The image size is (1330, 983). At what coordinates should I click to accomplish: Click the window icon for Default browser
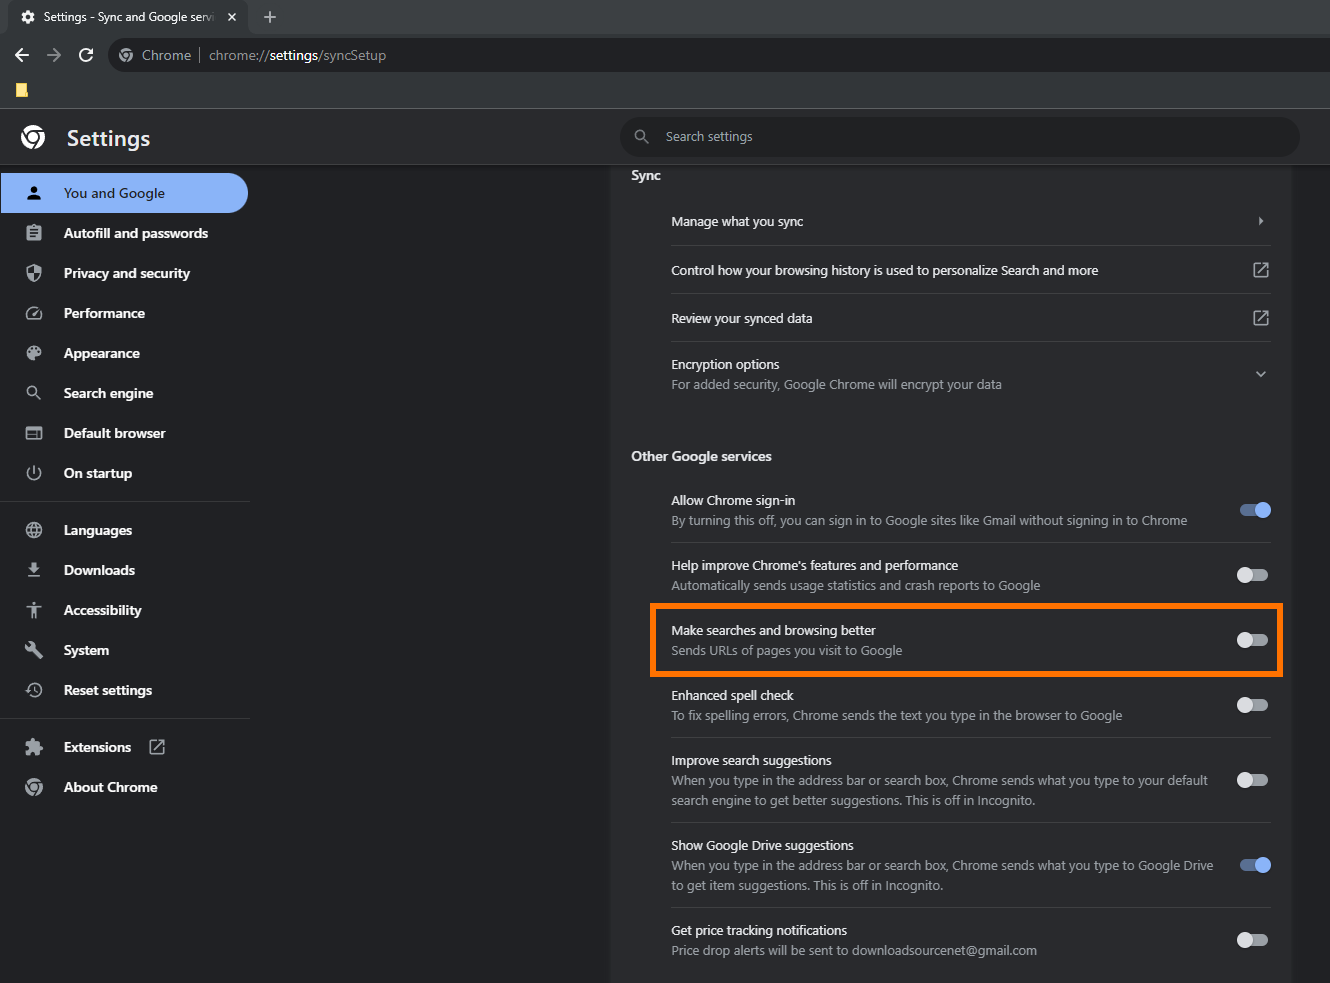point(34,433)
